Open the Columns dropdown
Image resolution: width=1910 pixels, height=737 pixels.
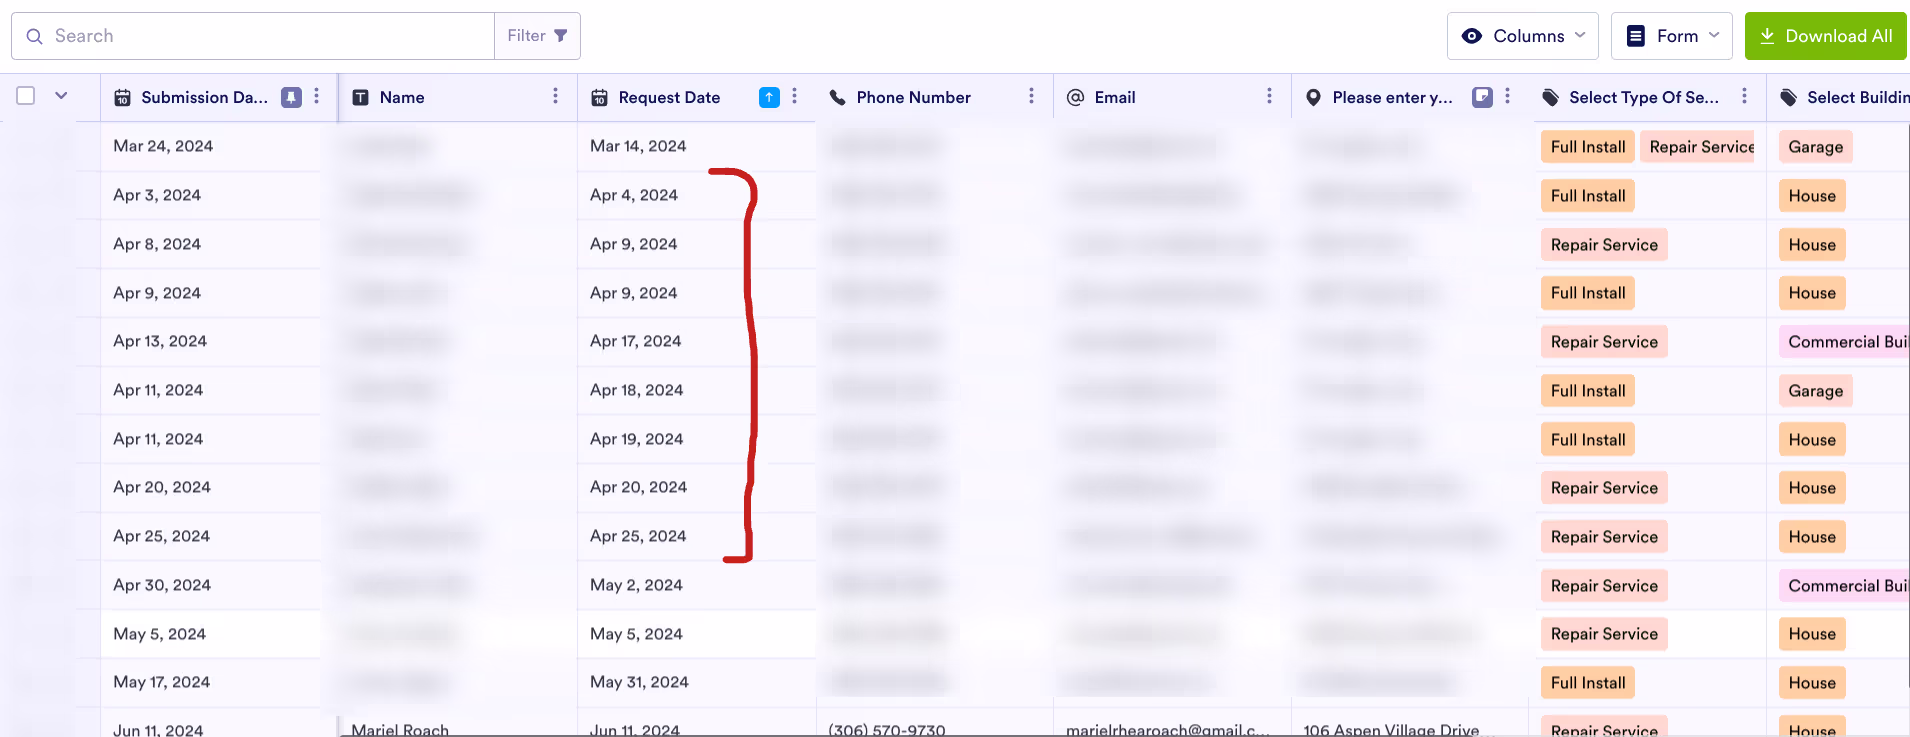[1522, 36]
